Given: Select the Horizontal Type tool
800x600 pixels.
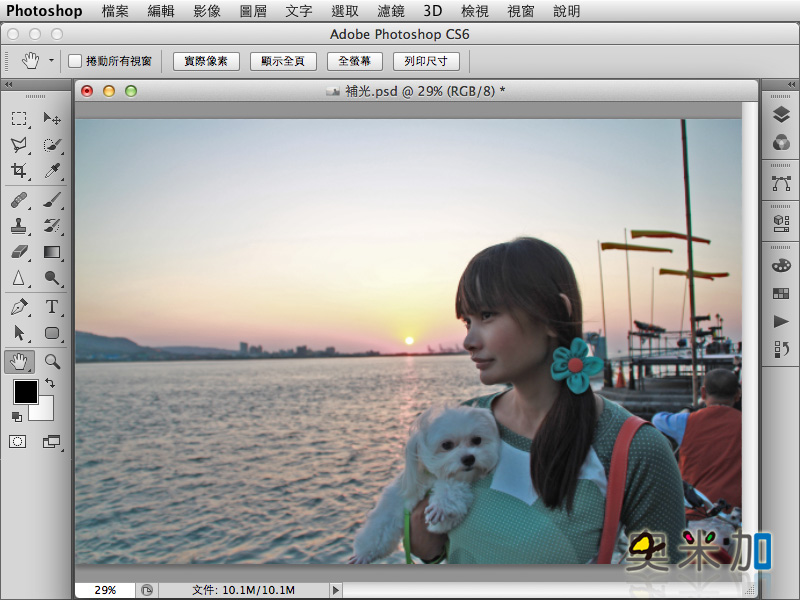Looking at the screenshot, I should (x=53, y=306).
